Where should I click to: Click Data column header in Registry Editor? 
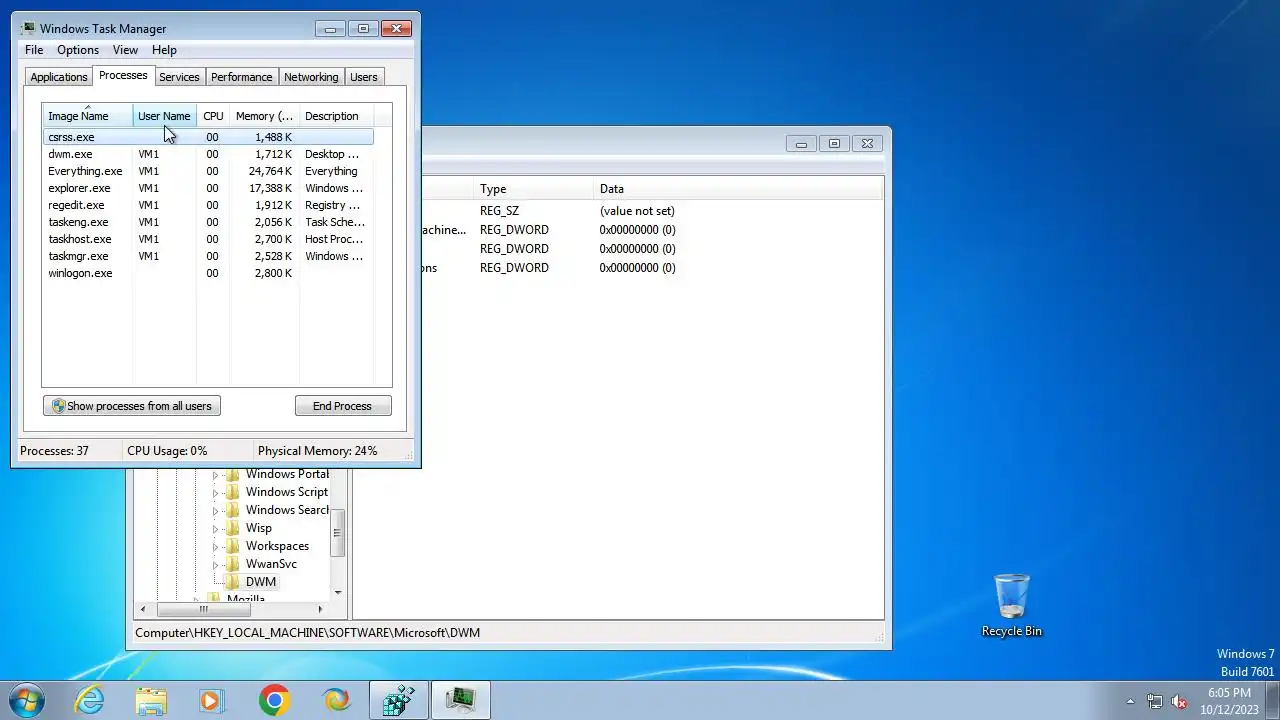(x=737, y=189)
